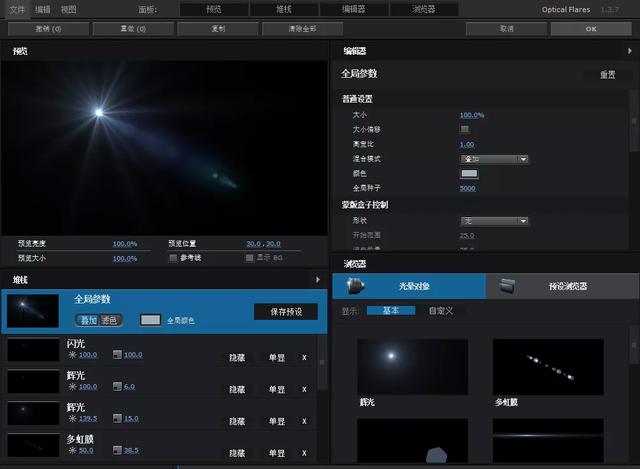This screenshot has width=640, height=469.
Task: Click the 复制 button
Action: [x=218, y=29]
